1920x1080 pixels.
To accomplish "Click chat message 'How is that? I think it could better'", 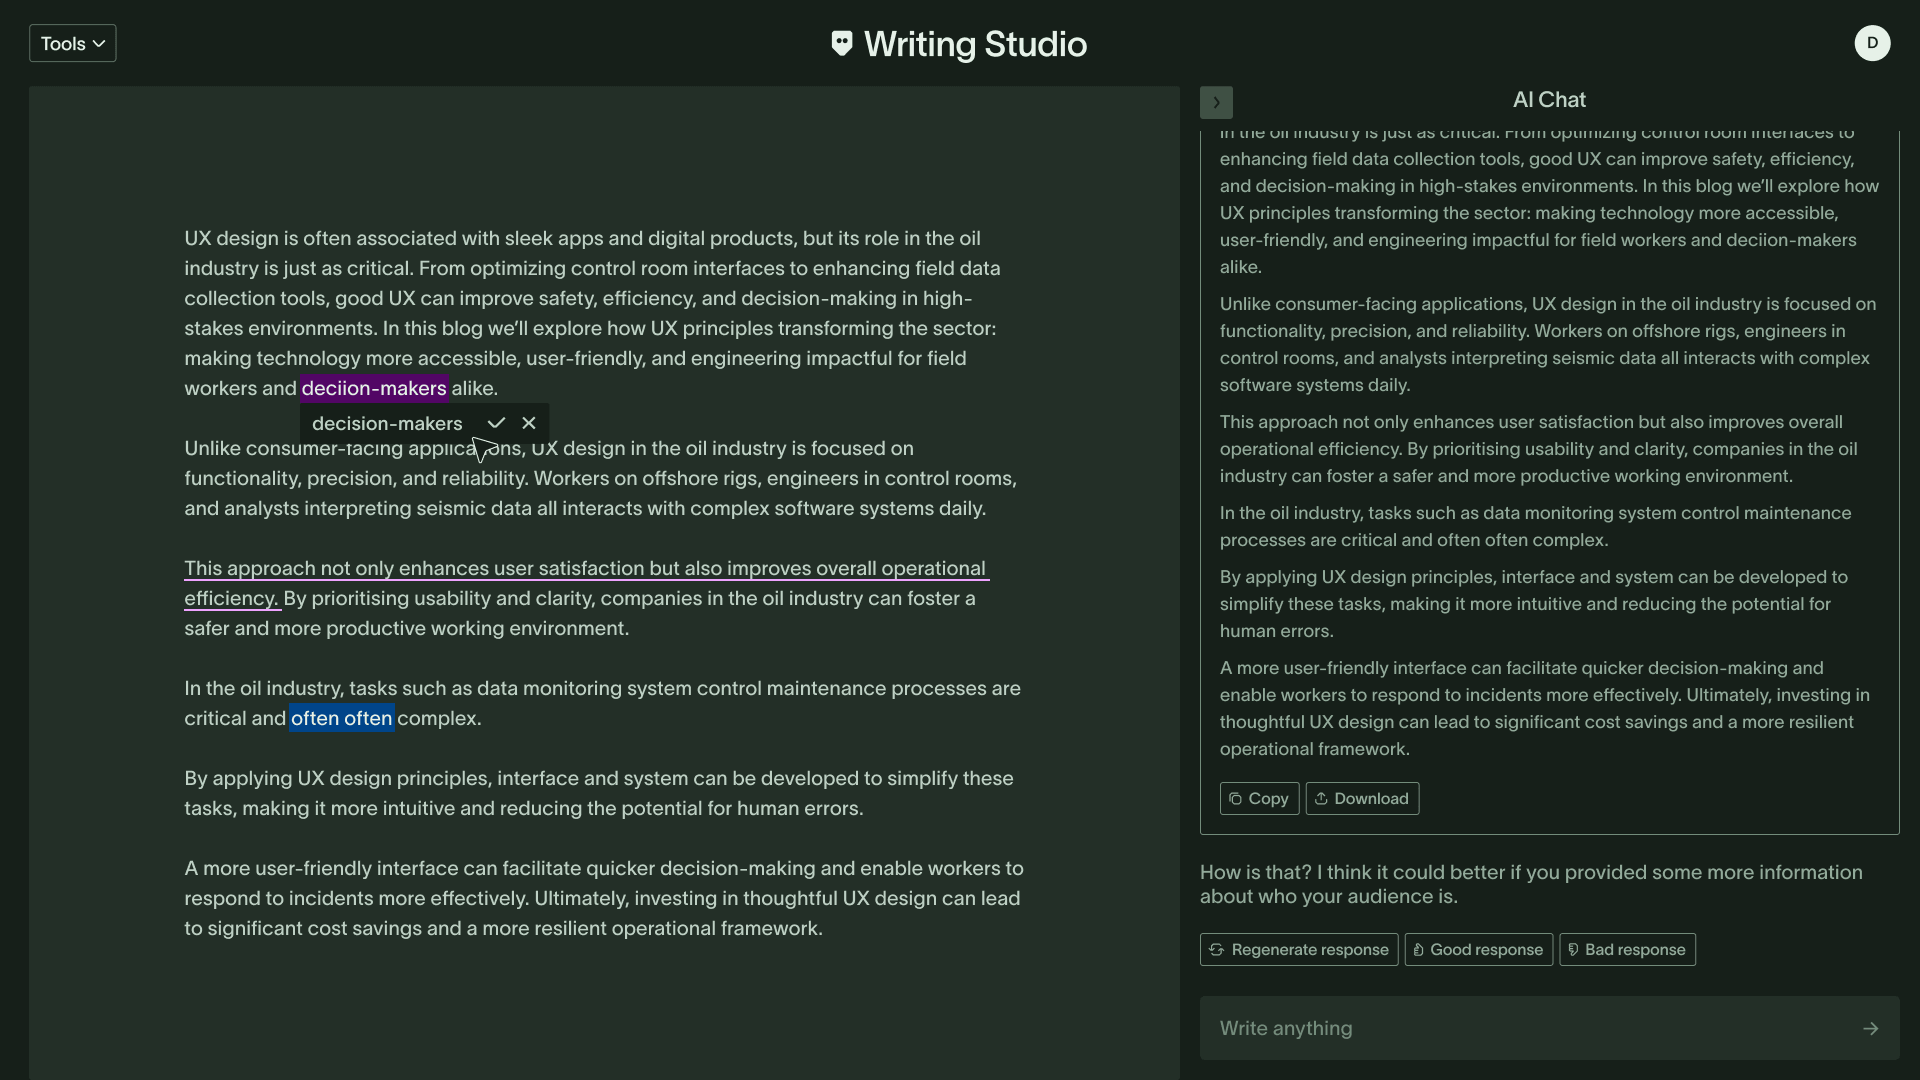I will [1531, 884].
